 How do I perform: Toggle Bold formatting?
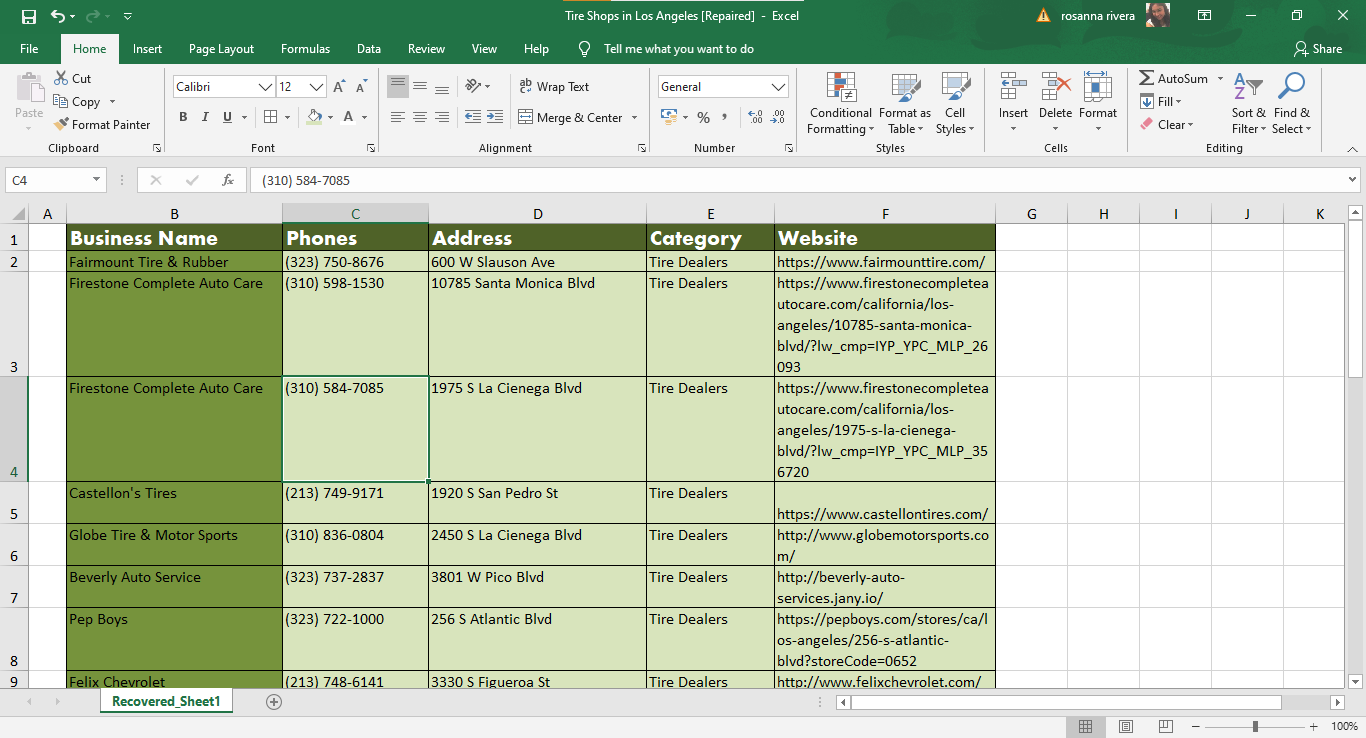point(183,117)
